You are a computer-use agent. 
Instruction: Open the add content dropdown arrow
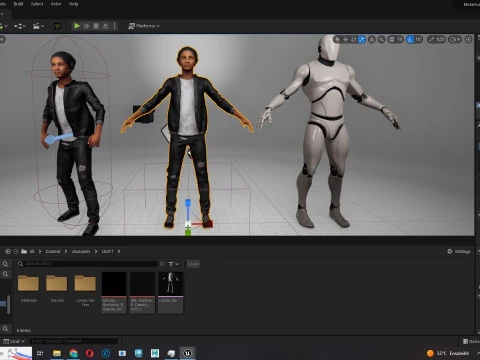(6, 26)
